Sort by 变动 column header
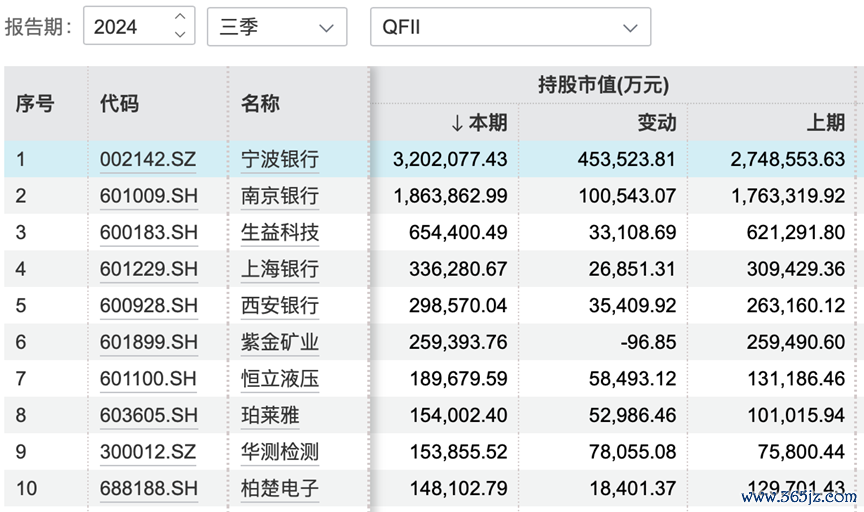Viewport: 864px width, 512px height. 656,122
